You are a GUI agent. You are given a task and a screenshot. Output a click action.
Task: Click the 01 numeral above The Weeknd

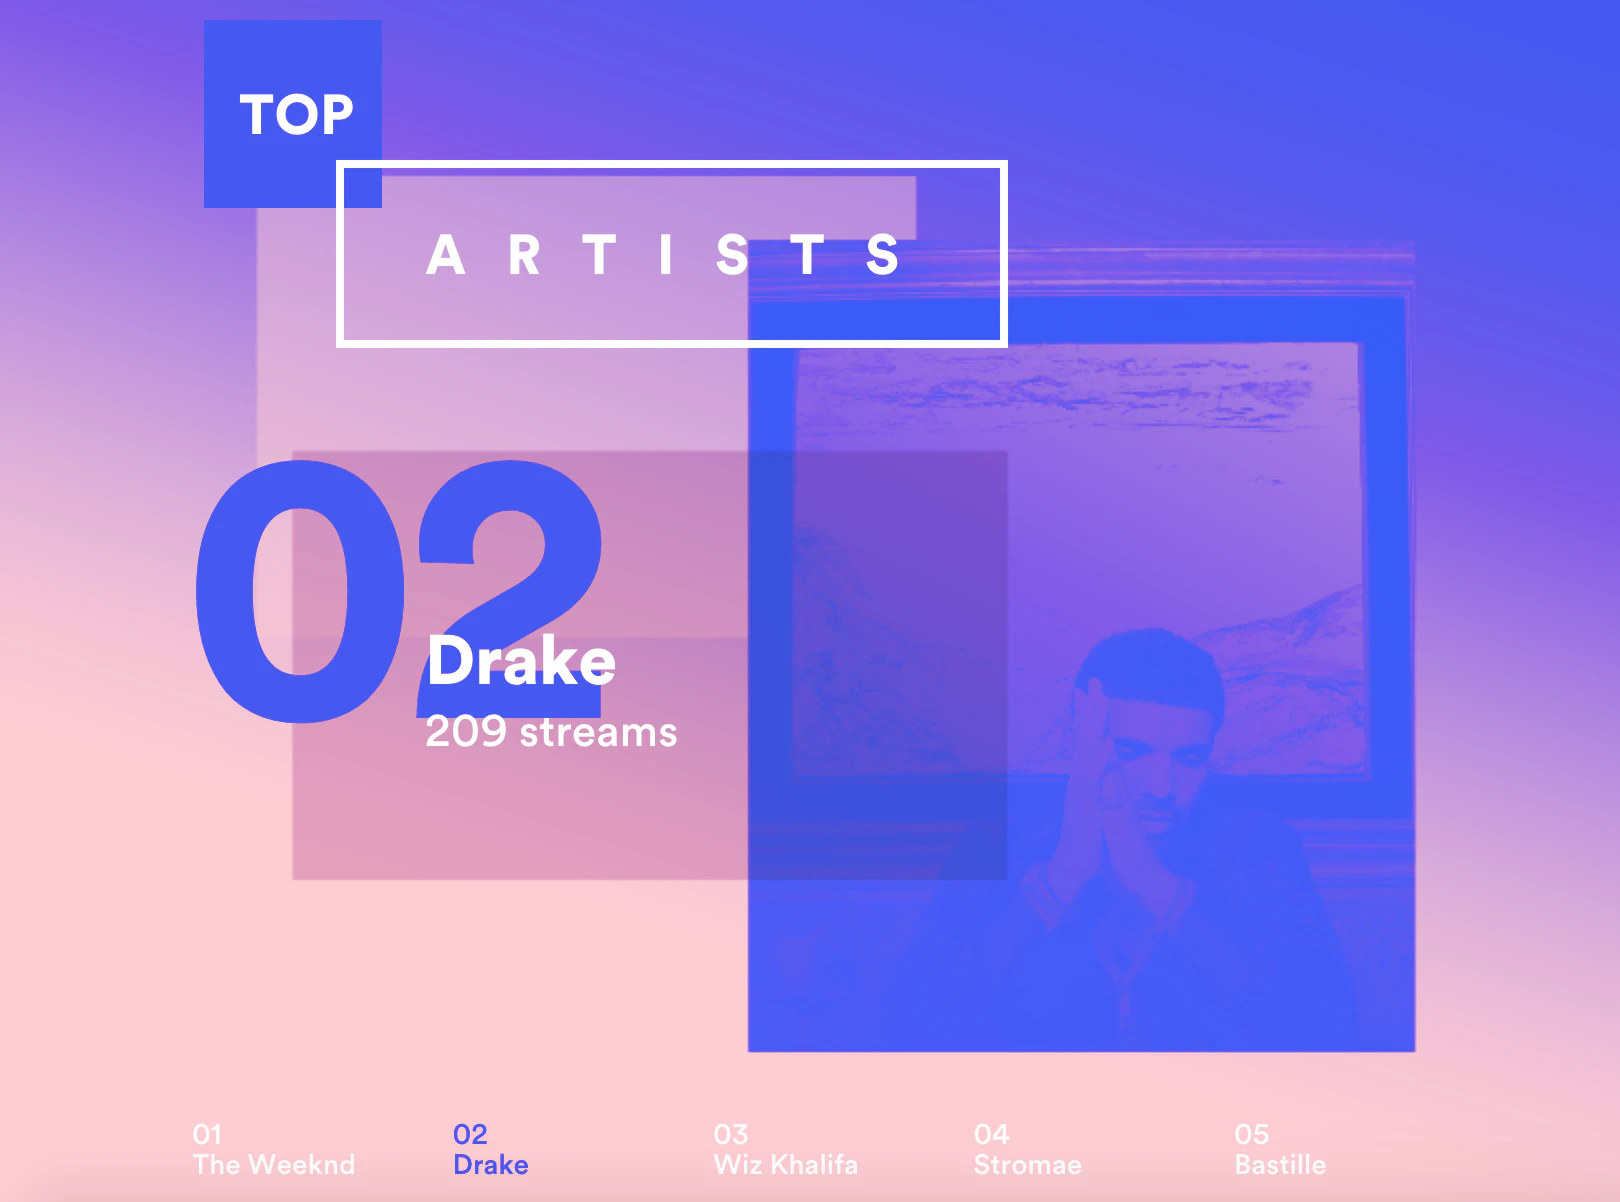click(x=208, y=1133)
